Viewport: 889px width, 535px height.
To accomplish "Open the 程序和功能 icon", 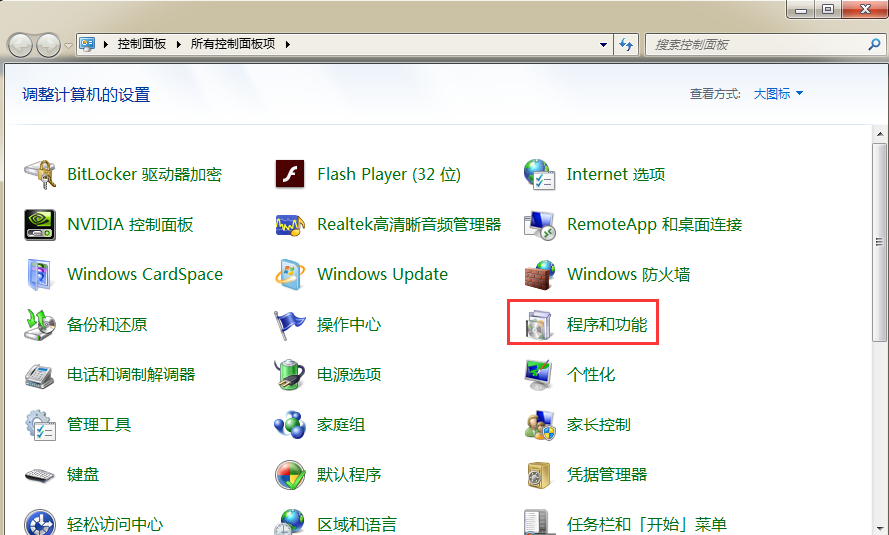I will (x=539, y=325).
